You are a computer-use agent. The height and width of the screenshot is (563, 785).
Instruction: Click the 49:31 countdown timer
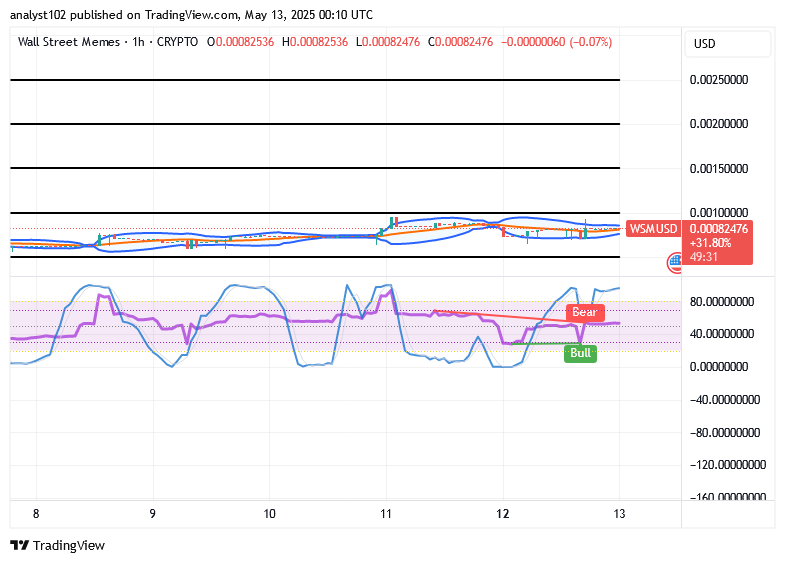(703, 257)
